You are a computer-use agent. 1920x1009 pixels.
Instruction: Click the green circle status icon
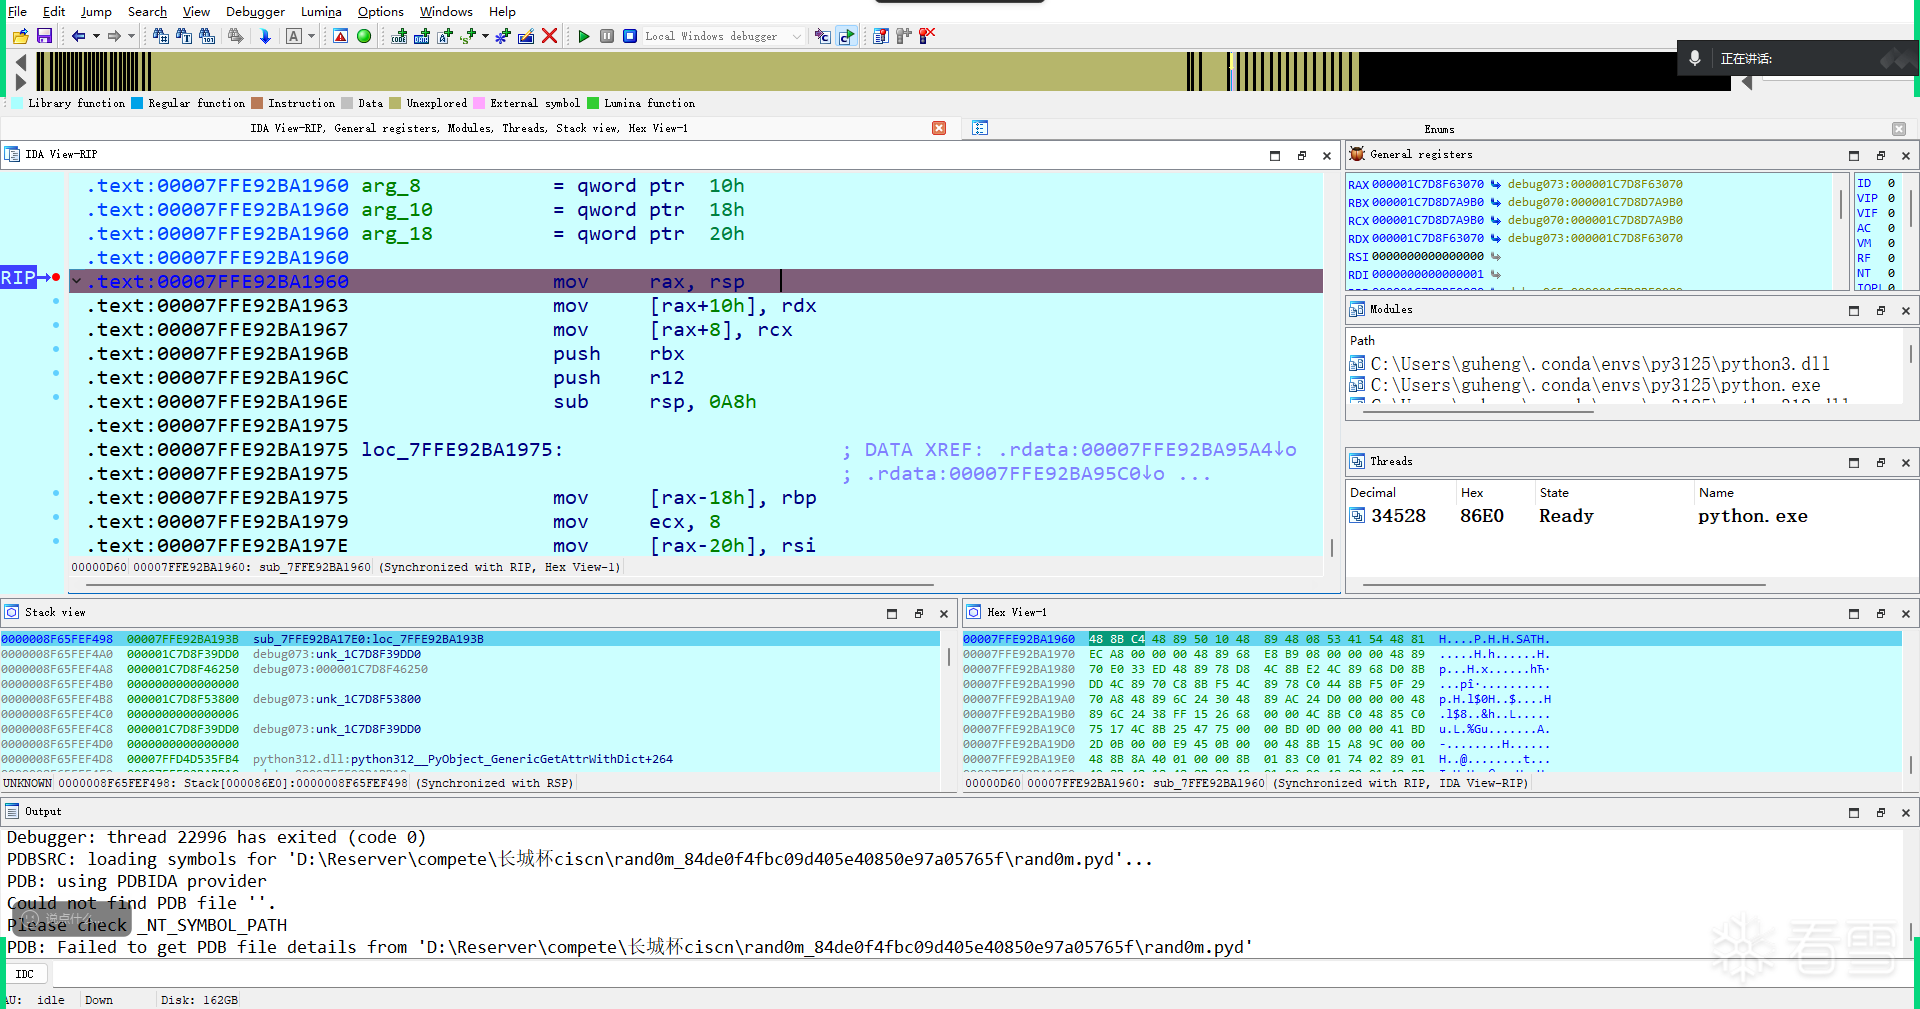(x=364, y=36)
